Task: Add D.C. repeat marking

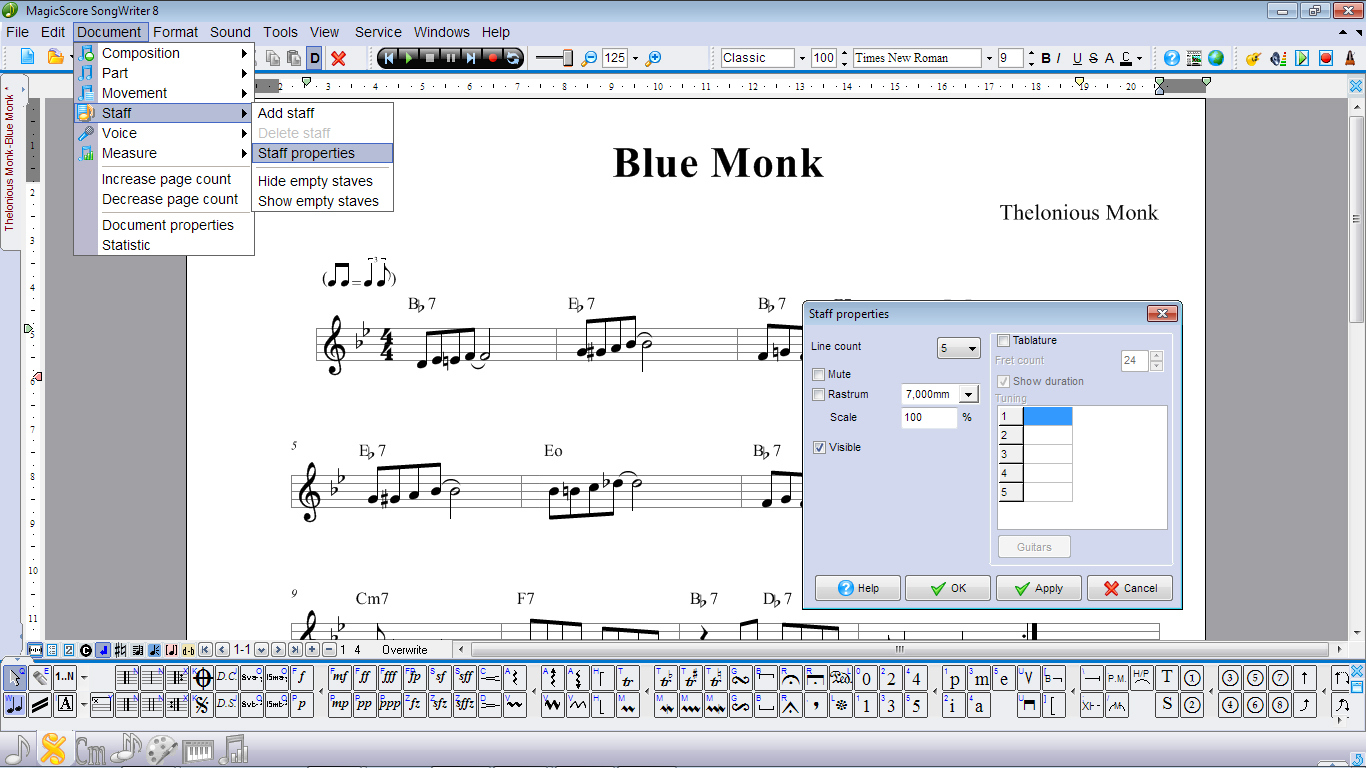Action: 227,677
